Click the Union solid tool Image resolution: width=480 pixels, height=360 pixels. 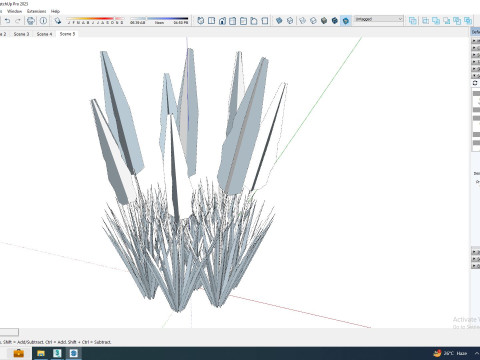436,21
